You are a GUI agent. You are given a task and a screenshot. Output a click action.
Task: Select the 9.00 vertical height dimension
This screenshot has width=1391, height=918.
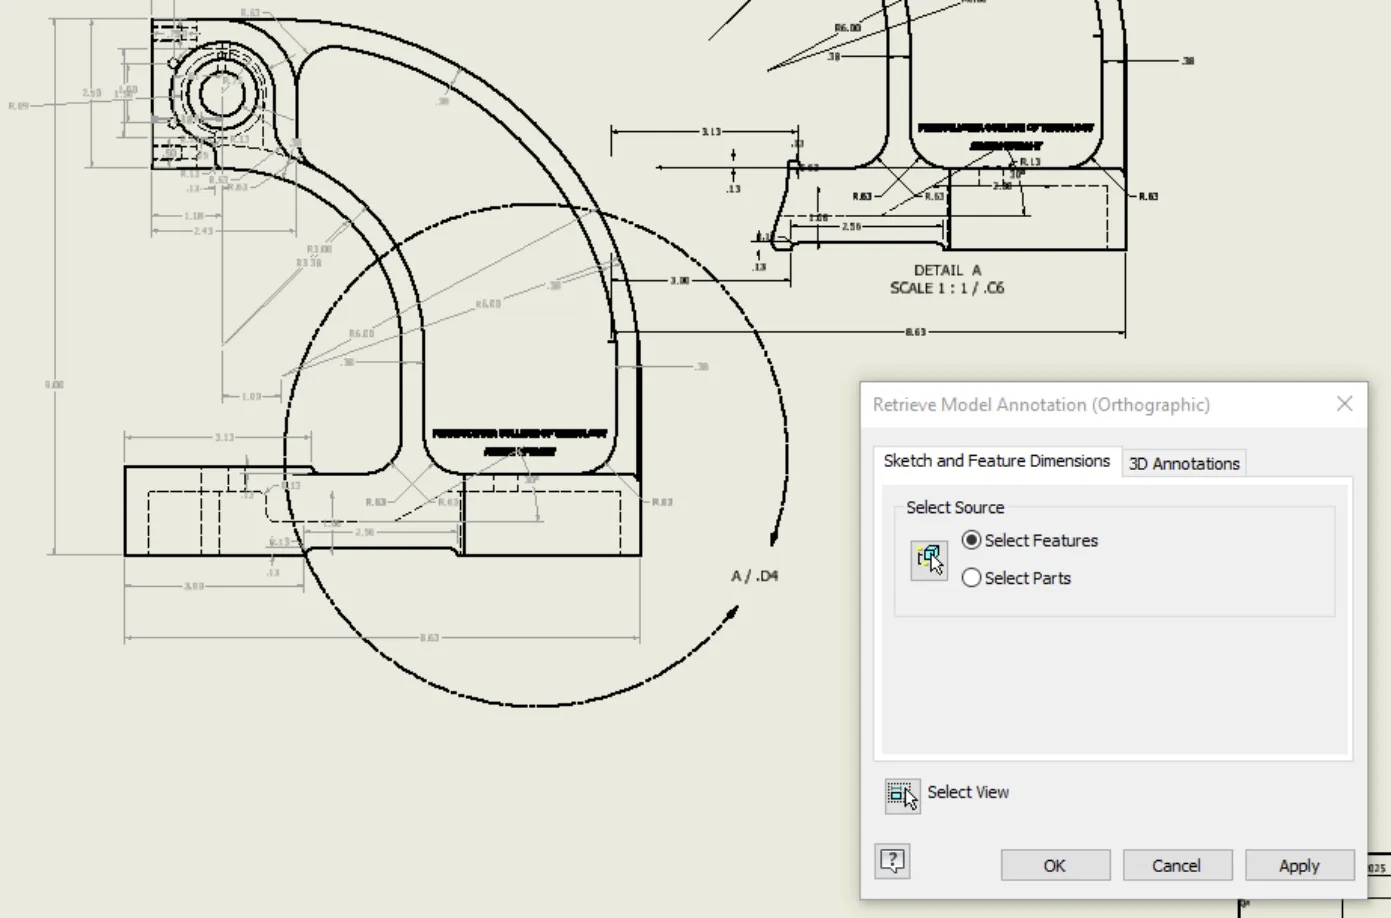54,384
